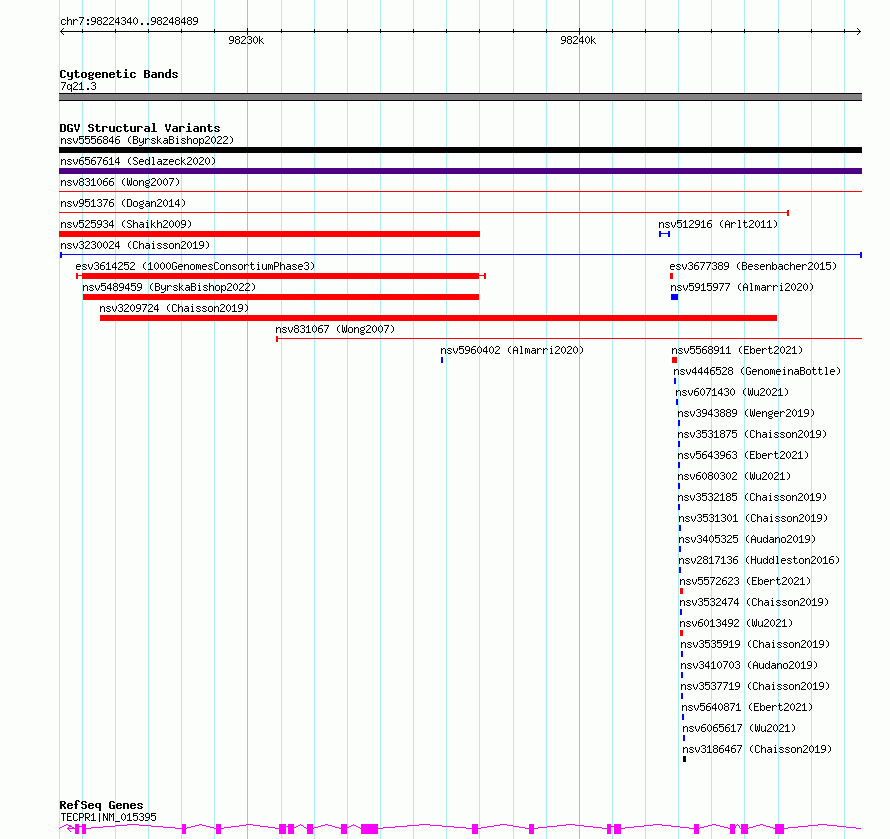This screenshot has width=890, height=839.
Task: Open nsv6567614 (Sedlazeck2020) variant label
Action: coord(138,161)
